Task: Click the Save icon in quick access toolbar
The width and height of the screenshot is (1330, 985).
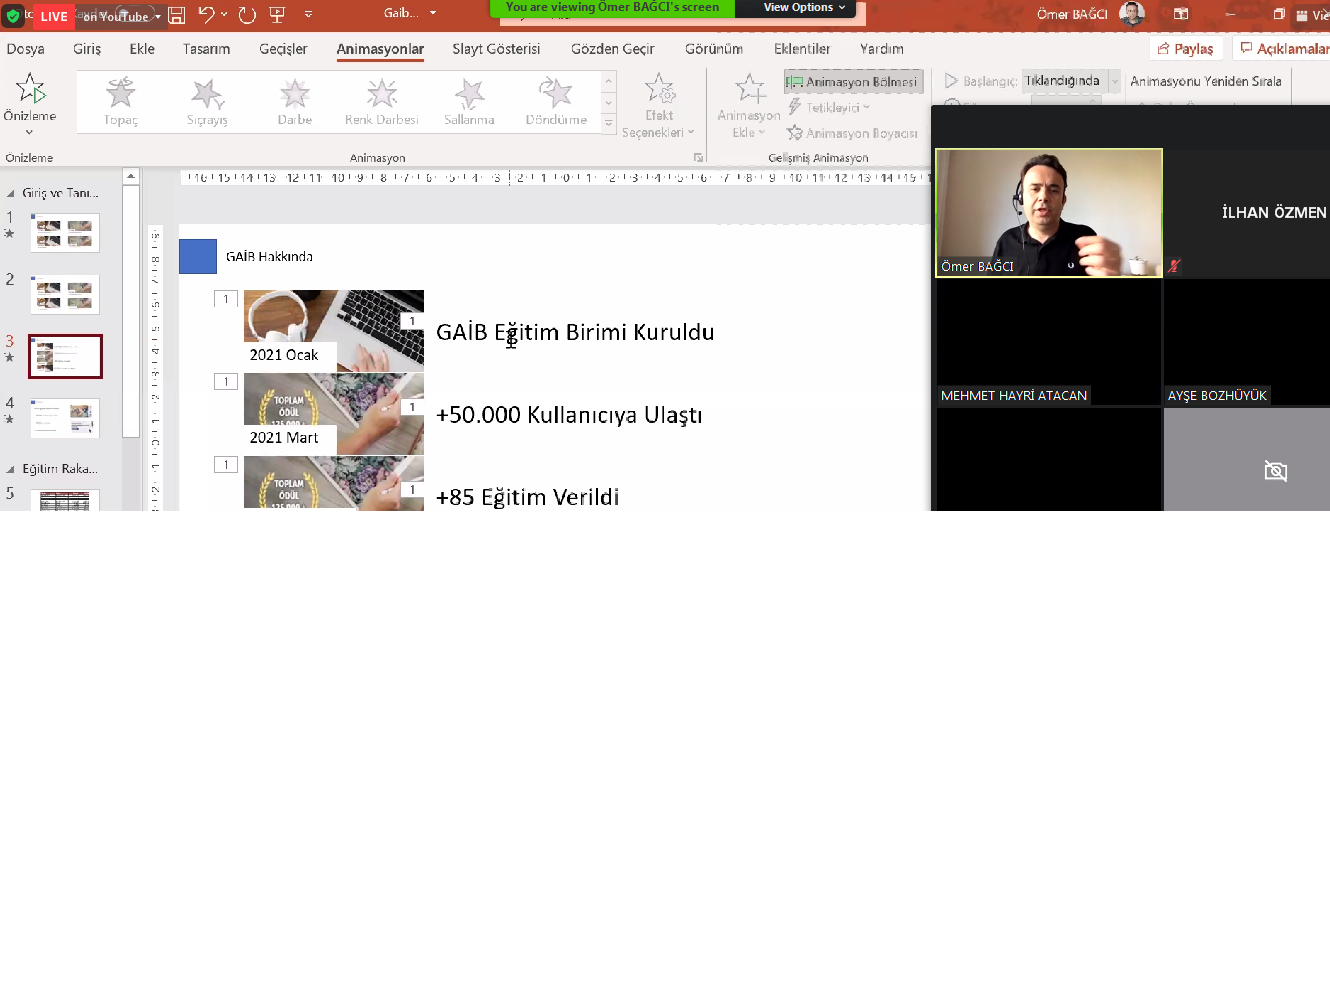Action: (176, 15)
